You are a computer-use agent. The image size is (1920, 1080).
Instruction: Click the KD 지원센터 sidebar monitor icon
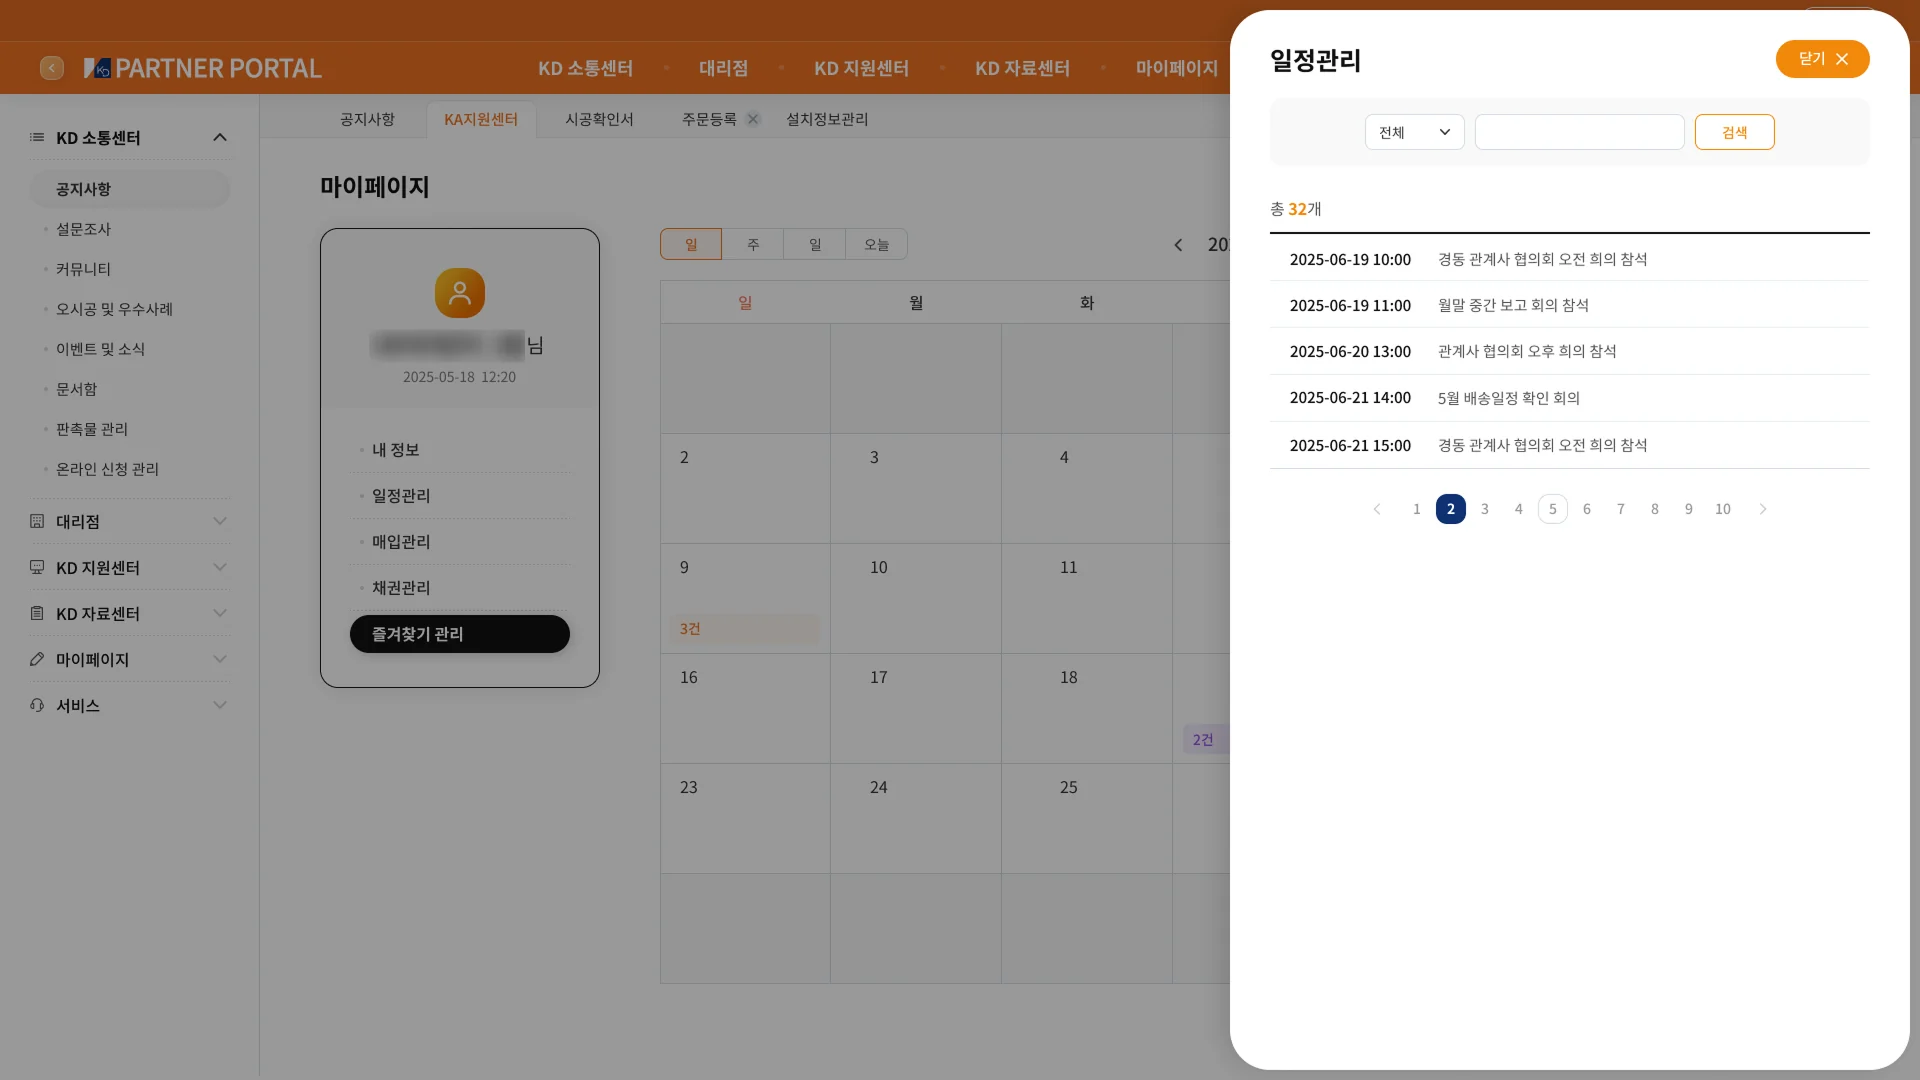coord(37,567)
